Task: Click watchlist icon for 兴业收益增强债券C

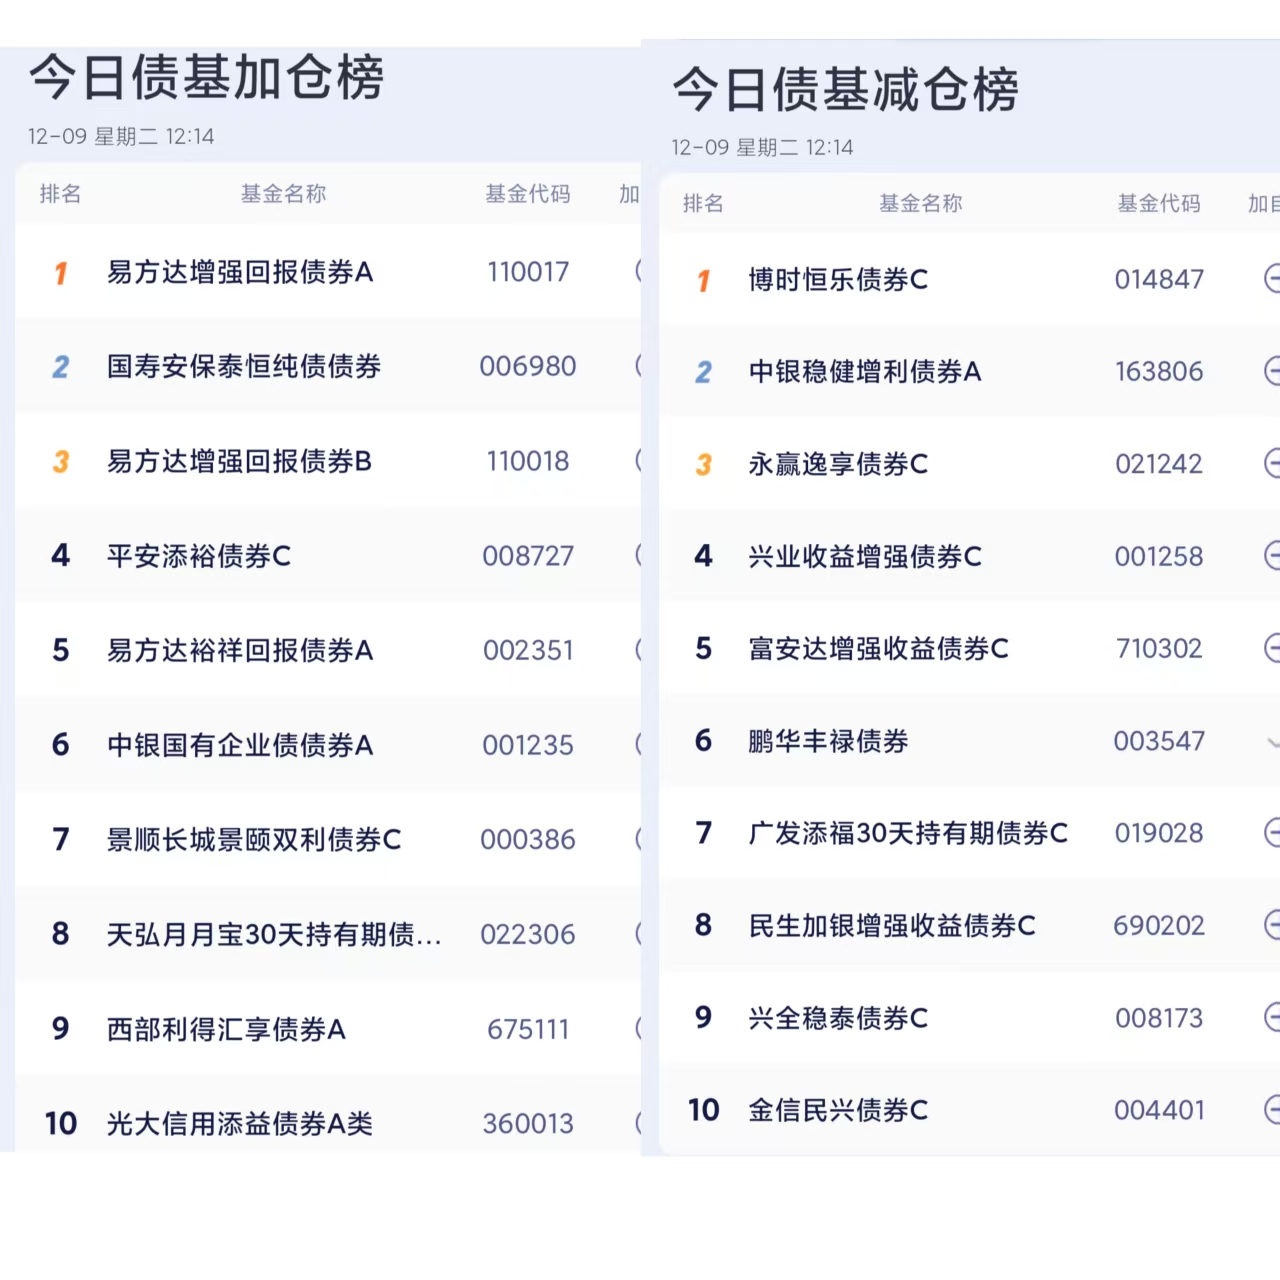Action: point(1272,555)
